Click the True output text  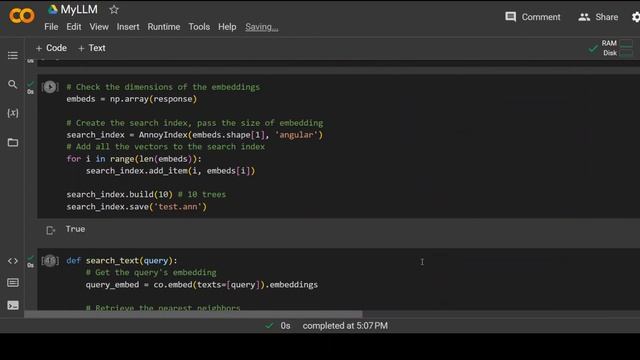(76, 229)
